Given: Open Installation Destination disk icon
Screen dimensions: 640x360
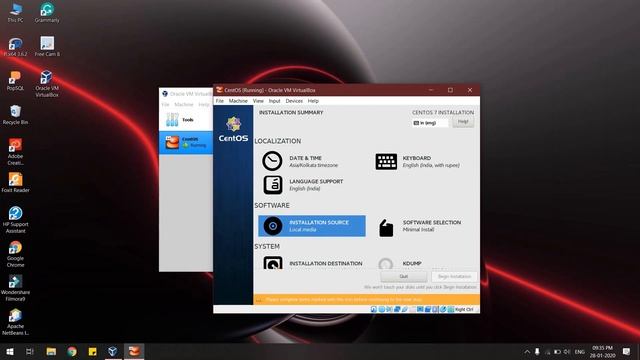Looking at the screenshot, I should 273,263.
